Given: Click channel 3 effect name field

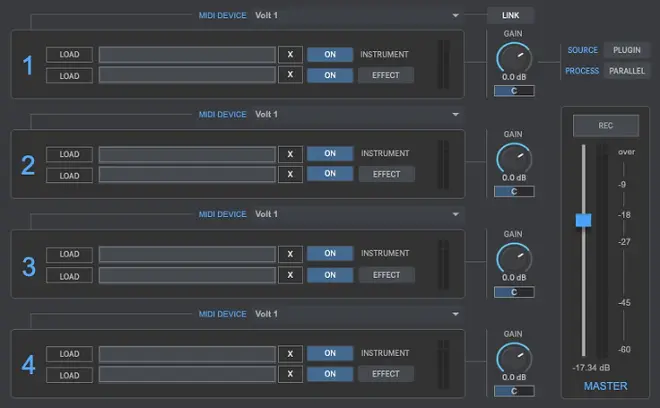Looking at the screenshot, I should click(x=187, y=275).
